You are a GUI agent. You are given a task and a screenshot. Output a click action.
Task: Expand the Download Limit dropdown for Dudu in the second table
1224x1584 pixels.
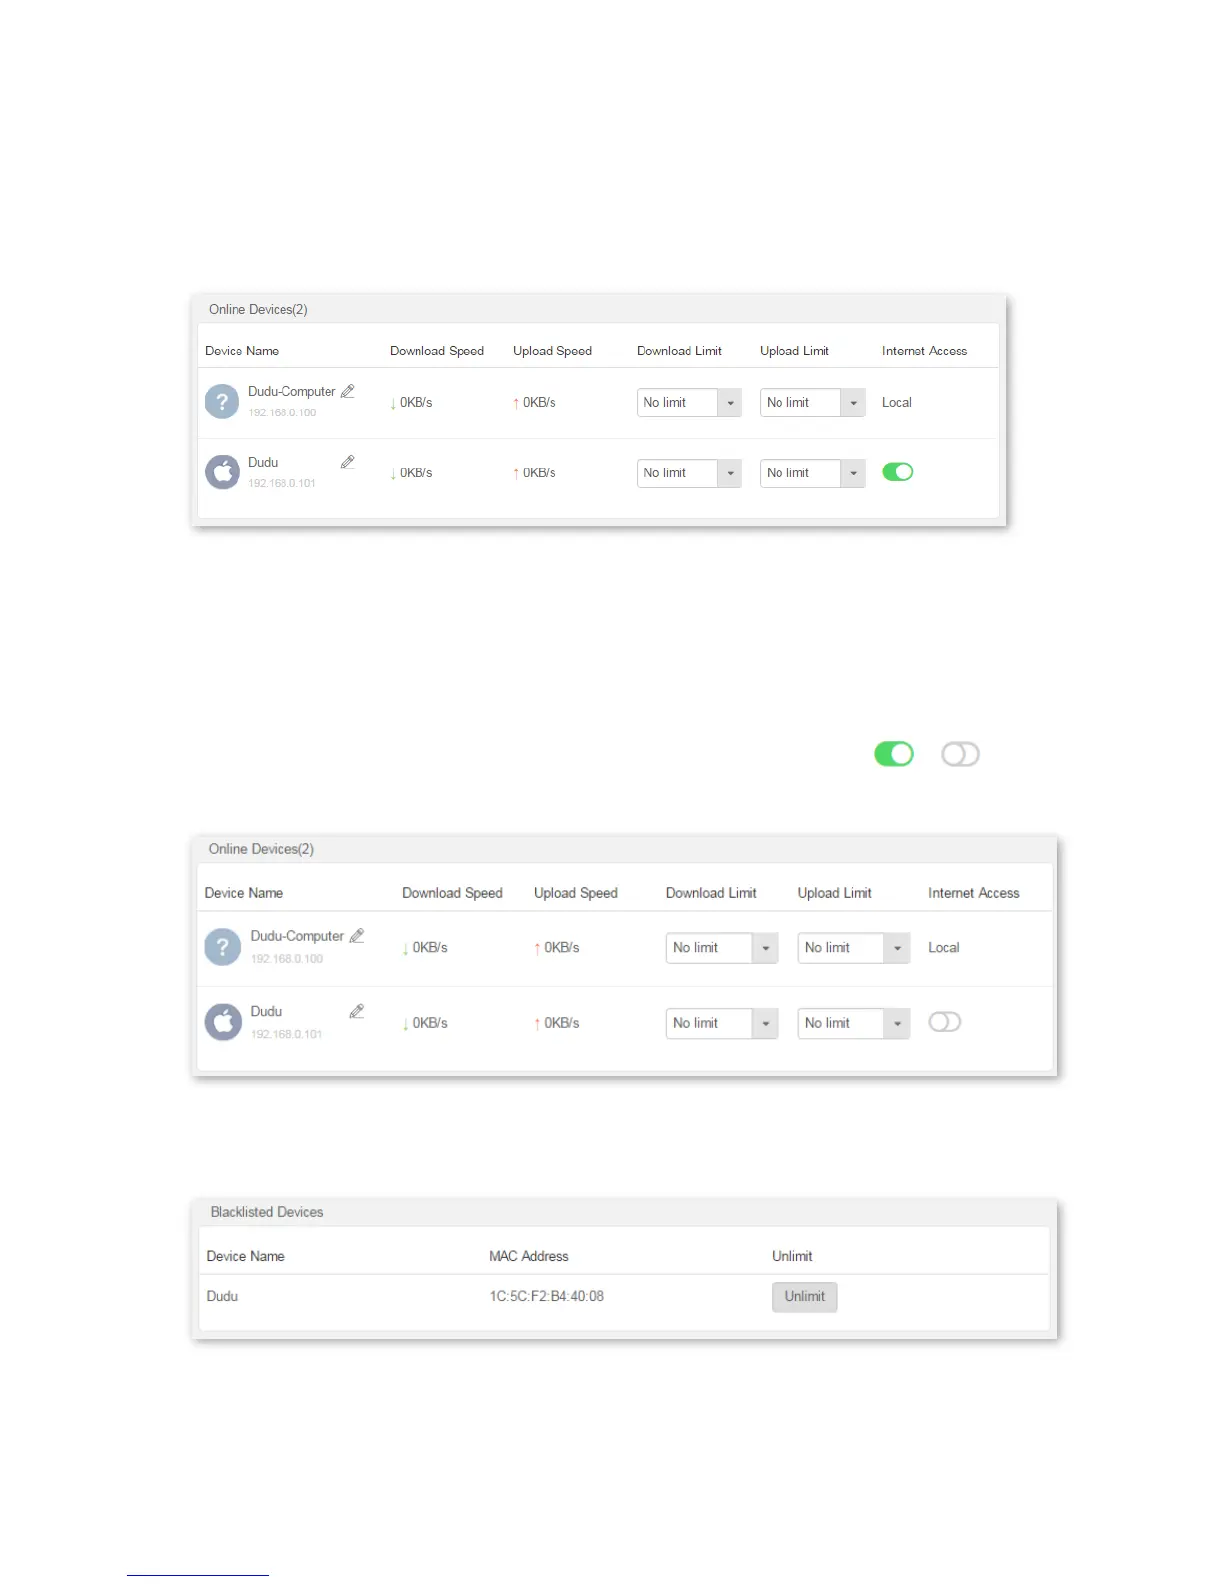tap(722, 1023)
